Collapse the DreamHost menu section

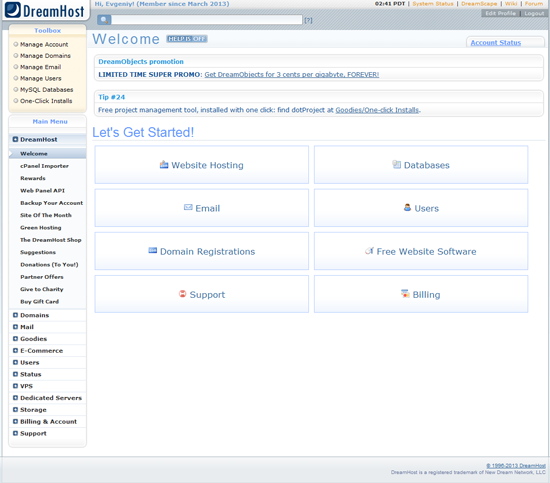click(47, 139)
